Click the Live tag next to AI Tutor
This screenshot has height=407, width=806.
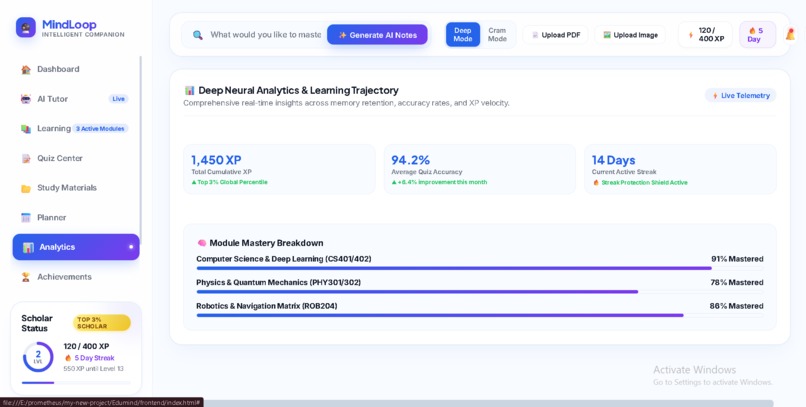point(118,99)
